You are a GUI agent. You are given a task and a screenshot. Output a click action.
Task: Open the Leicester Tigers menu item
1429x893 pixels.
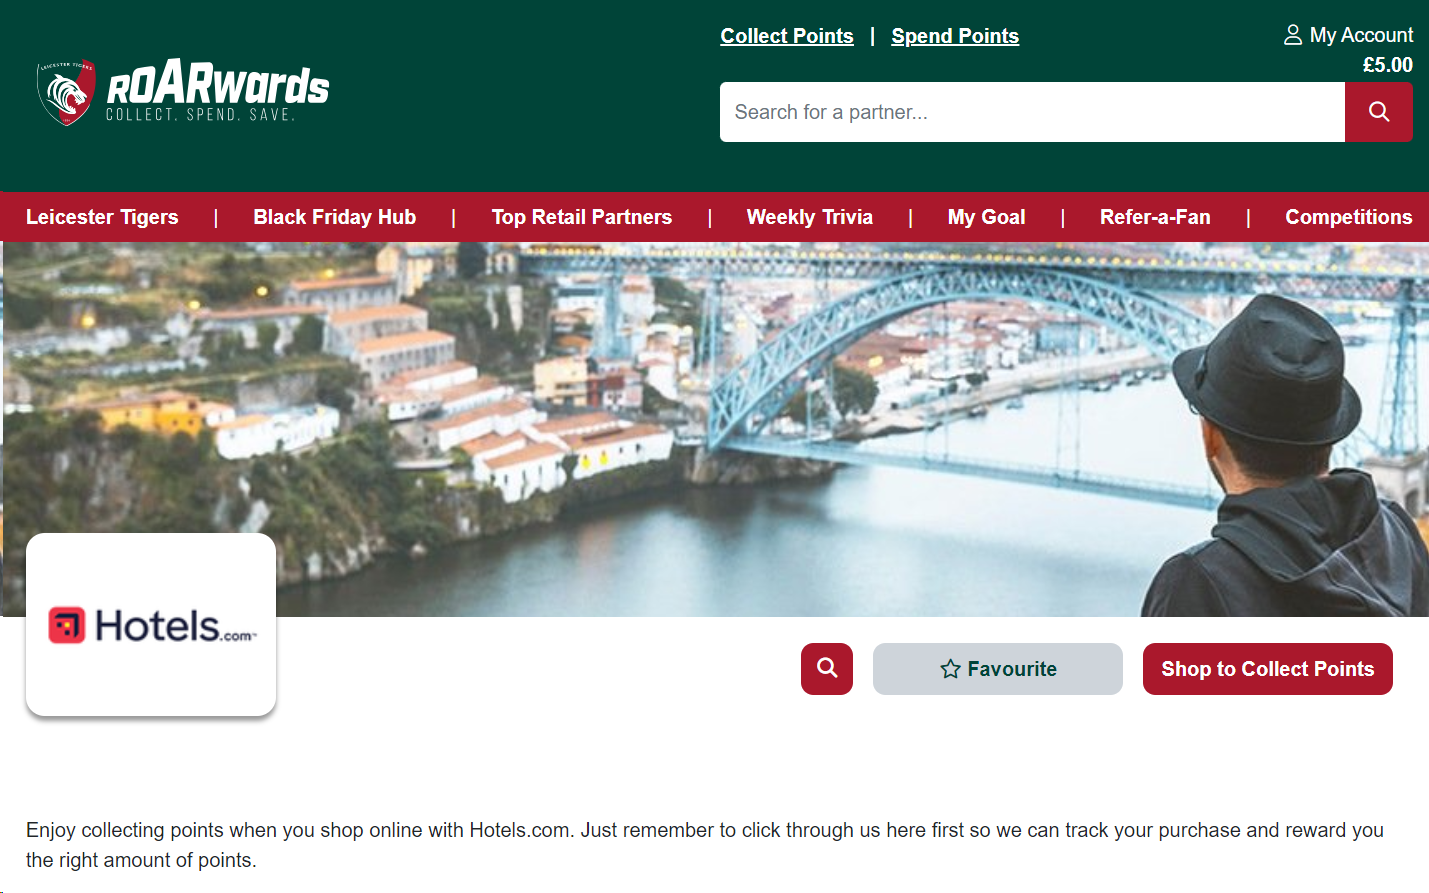[102, 217]
